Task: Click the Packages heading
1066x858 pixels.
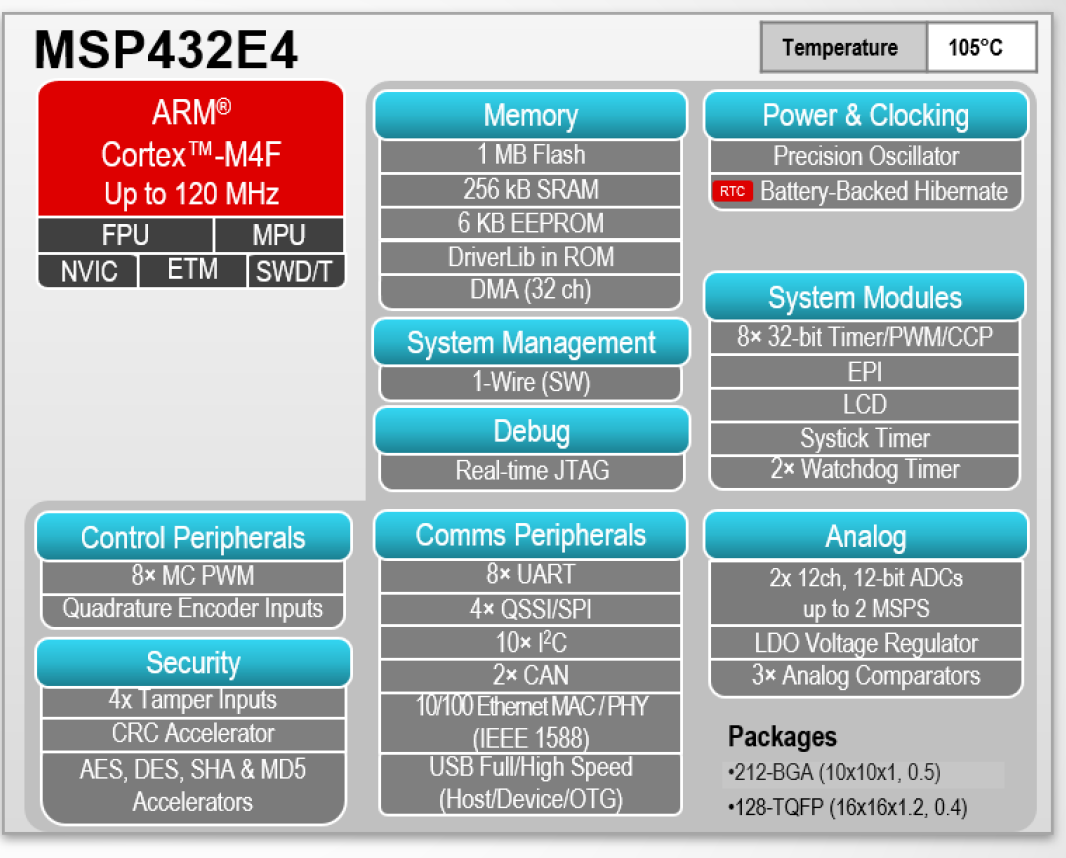Action: click(x=782, y=737)
